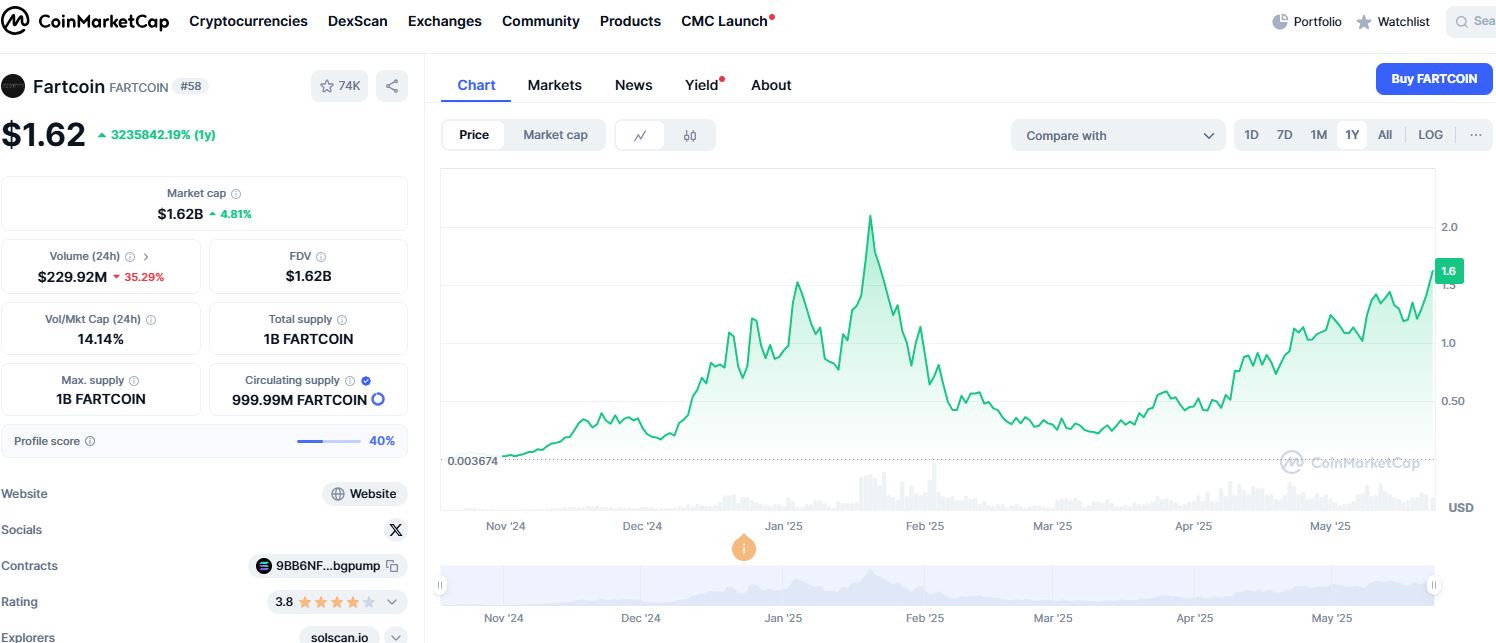Open the CMC Launch nav item

(x=727, y=21)
